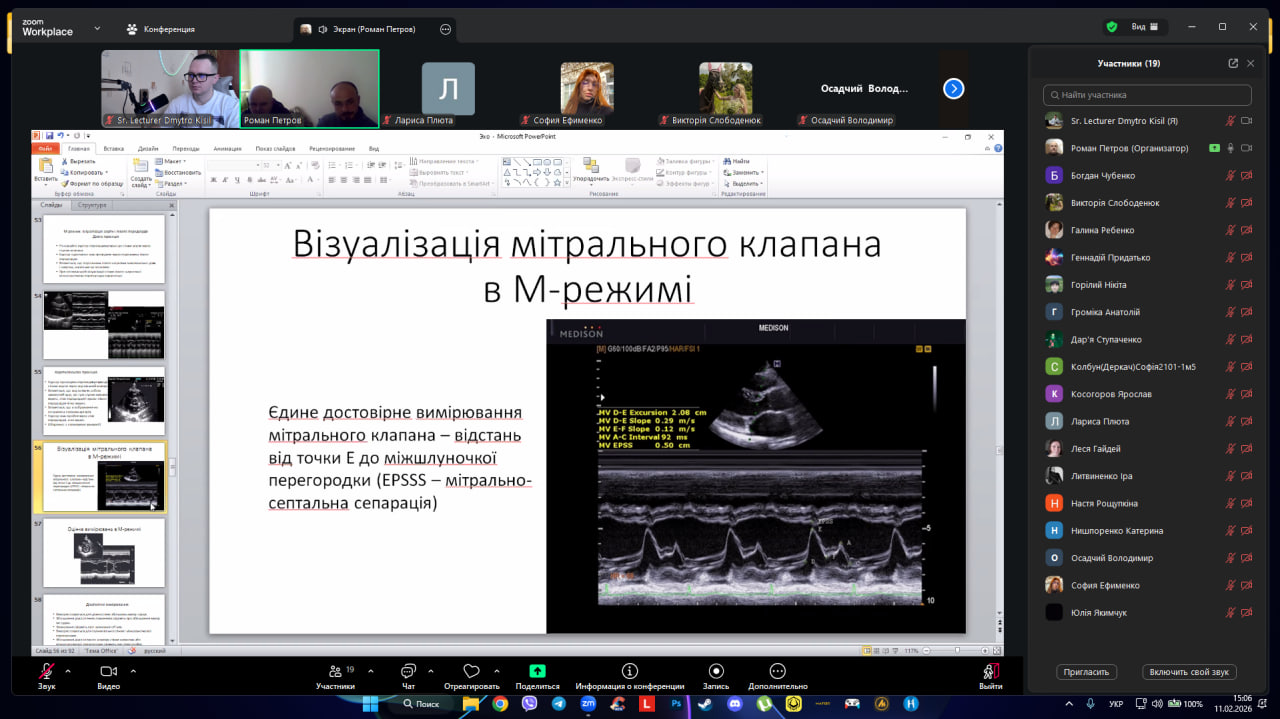Open the Chat (Чат) panel
This screenshot has width=1280, height=719.
click(x=408, y=671)
